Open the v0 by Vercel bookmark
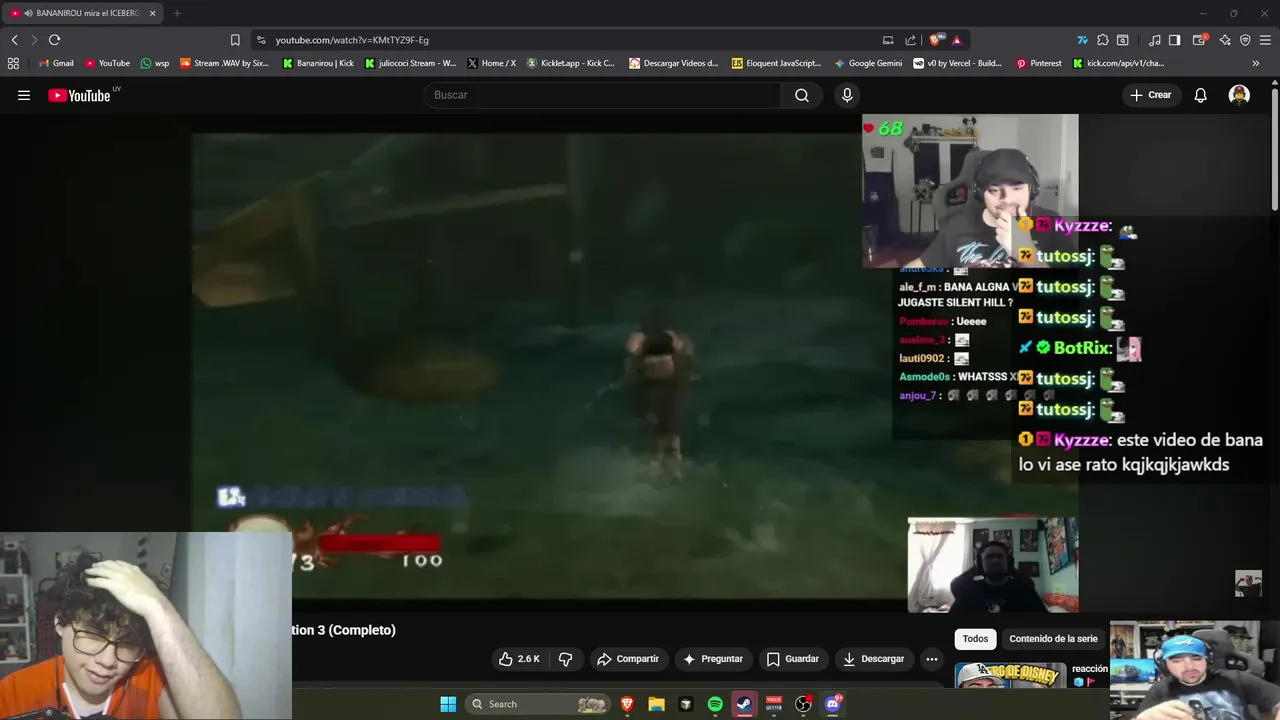The height and width of the screenshot is (720, 1280). click(958, 63)
